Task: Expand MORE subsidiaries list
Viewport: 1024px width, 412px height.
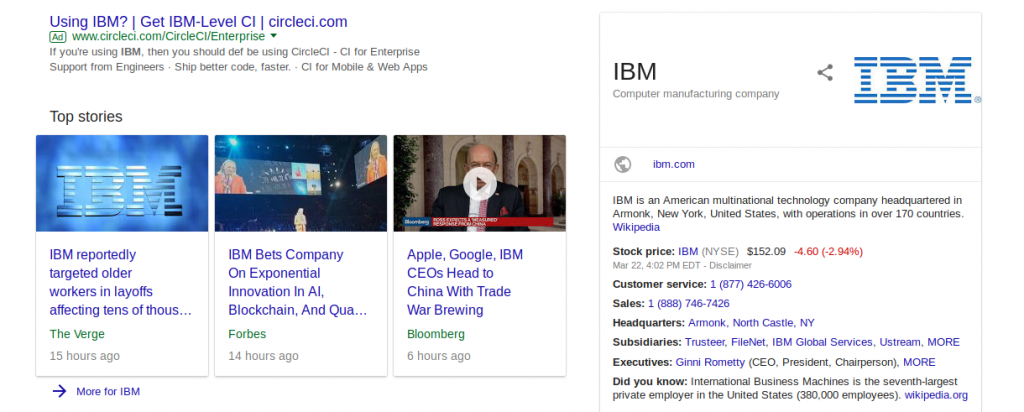Action: [943, 342]
